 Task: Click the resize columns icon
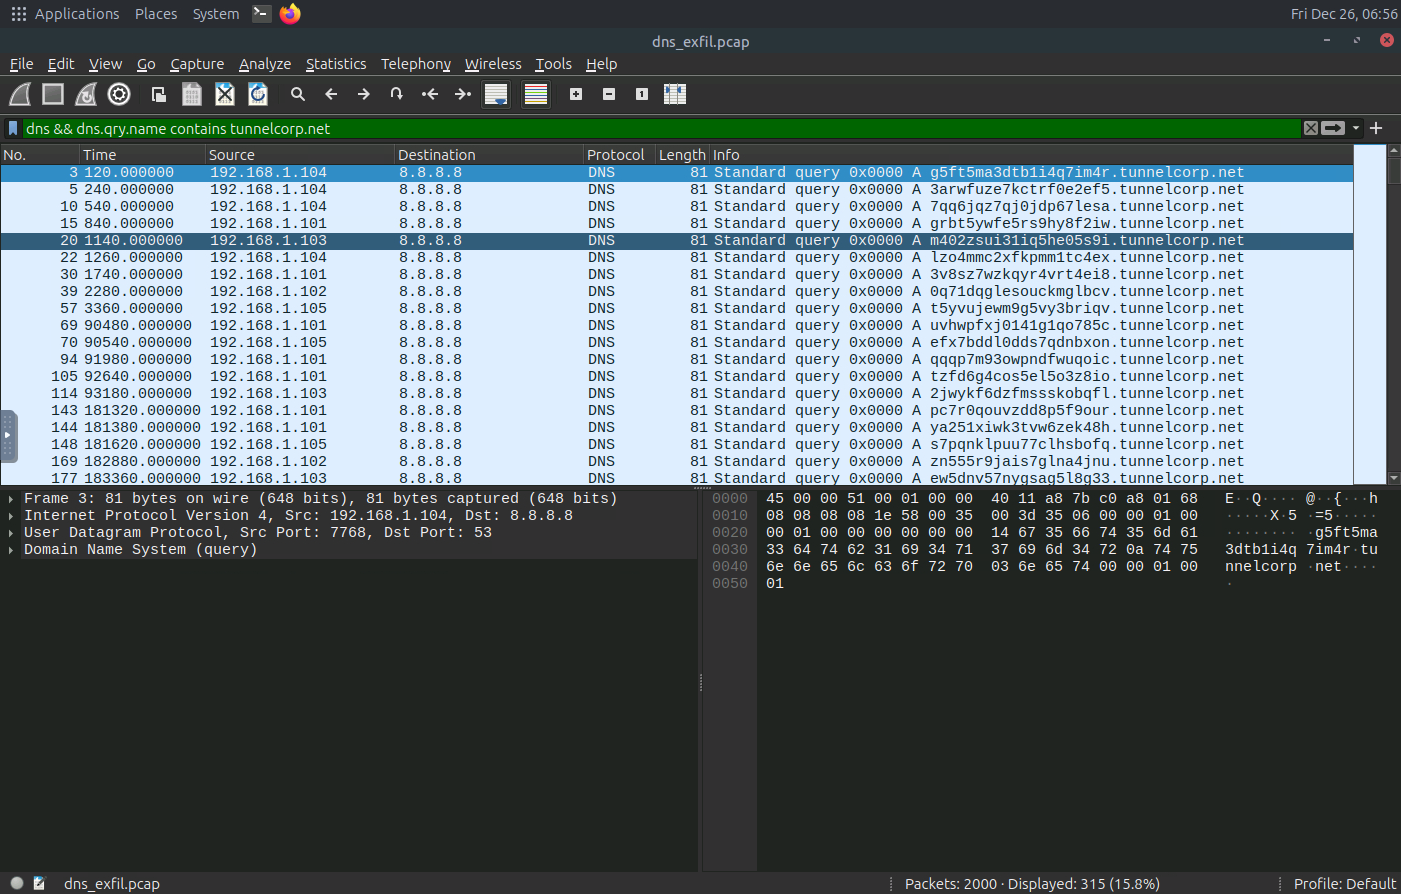[675, 94]
